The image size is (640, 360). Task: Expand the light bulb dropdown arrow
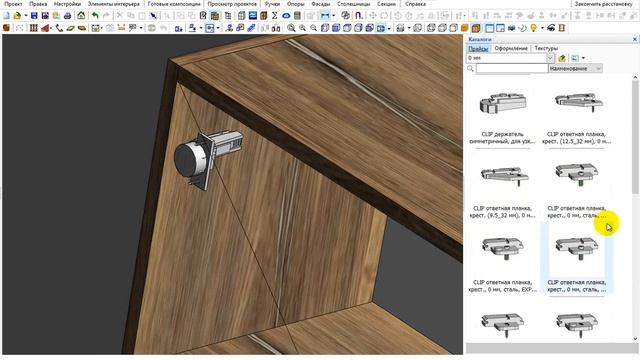tap(542, 28)
